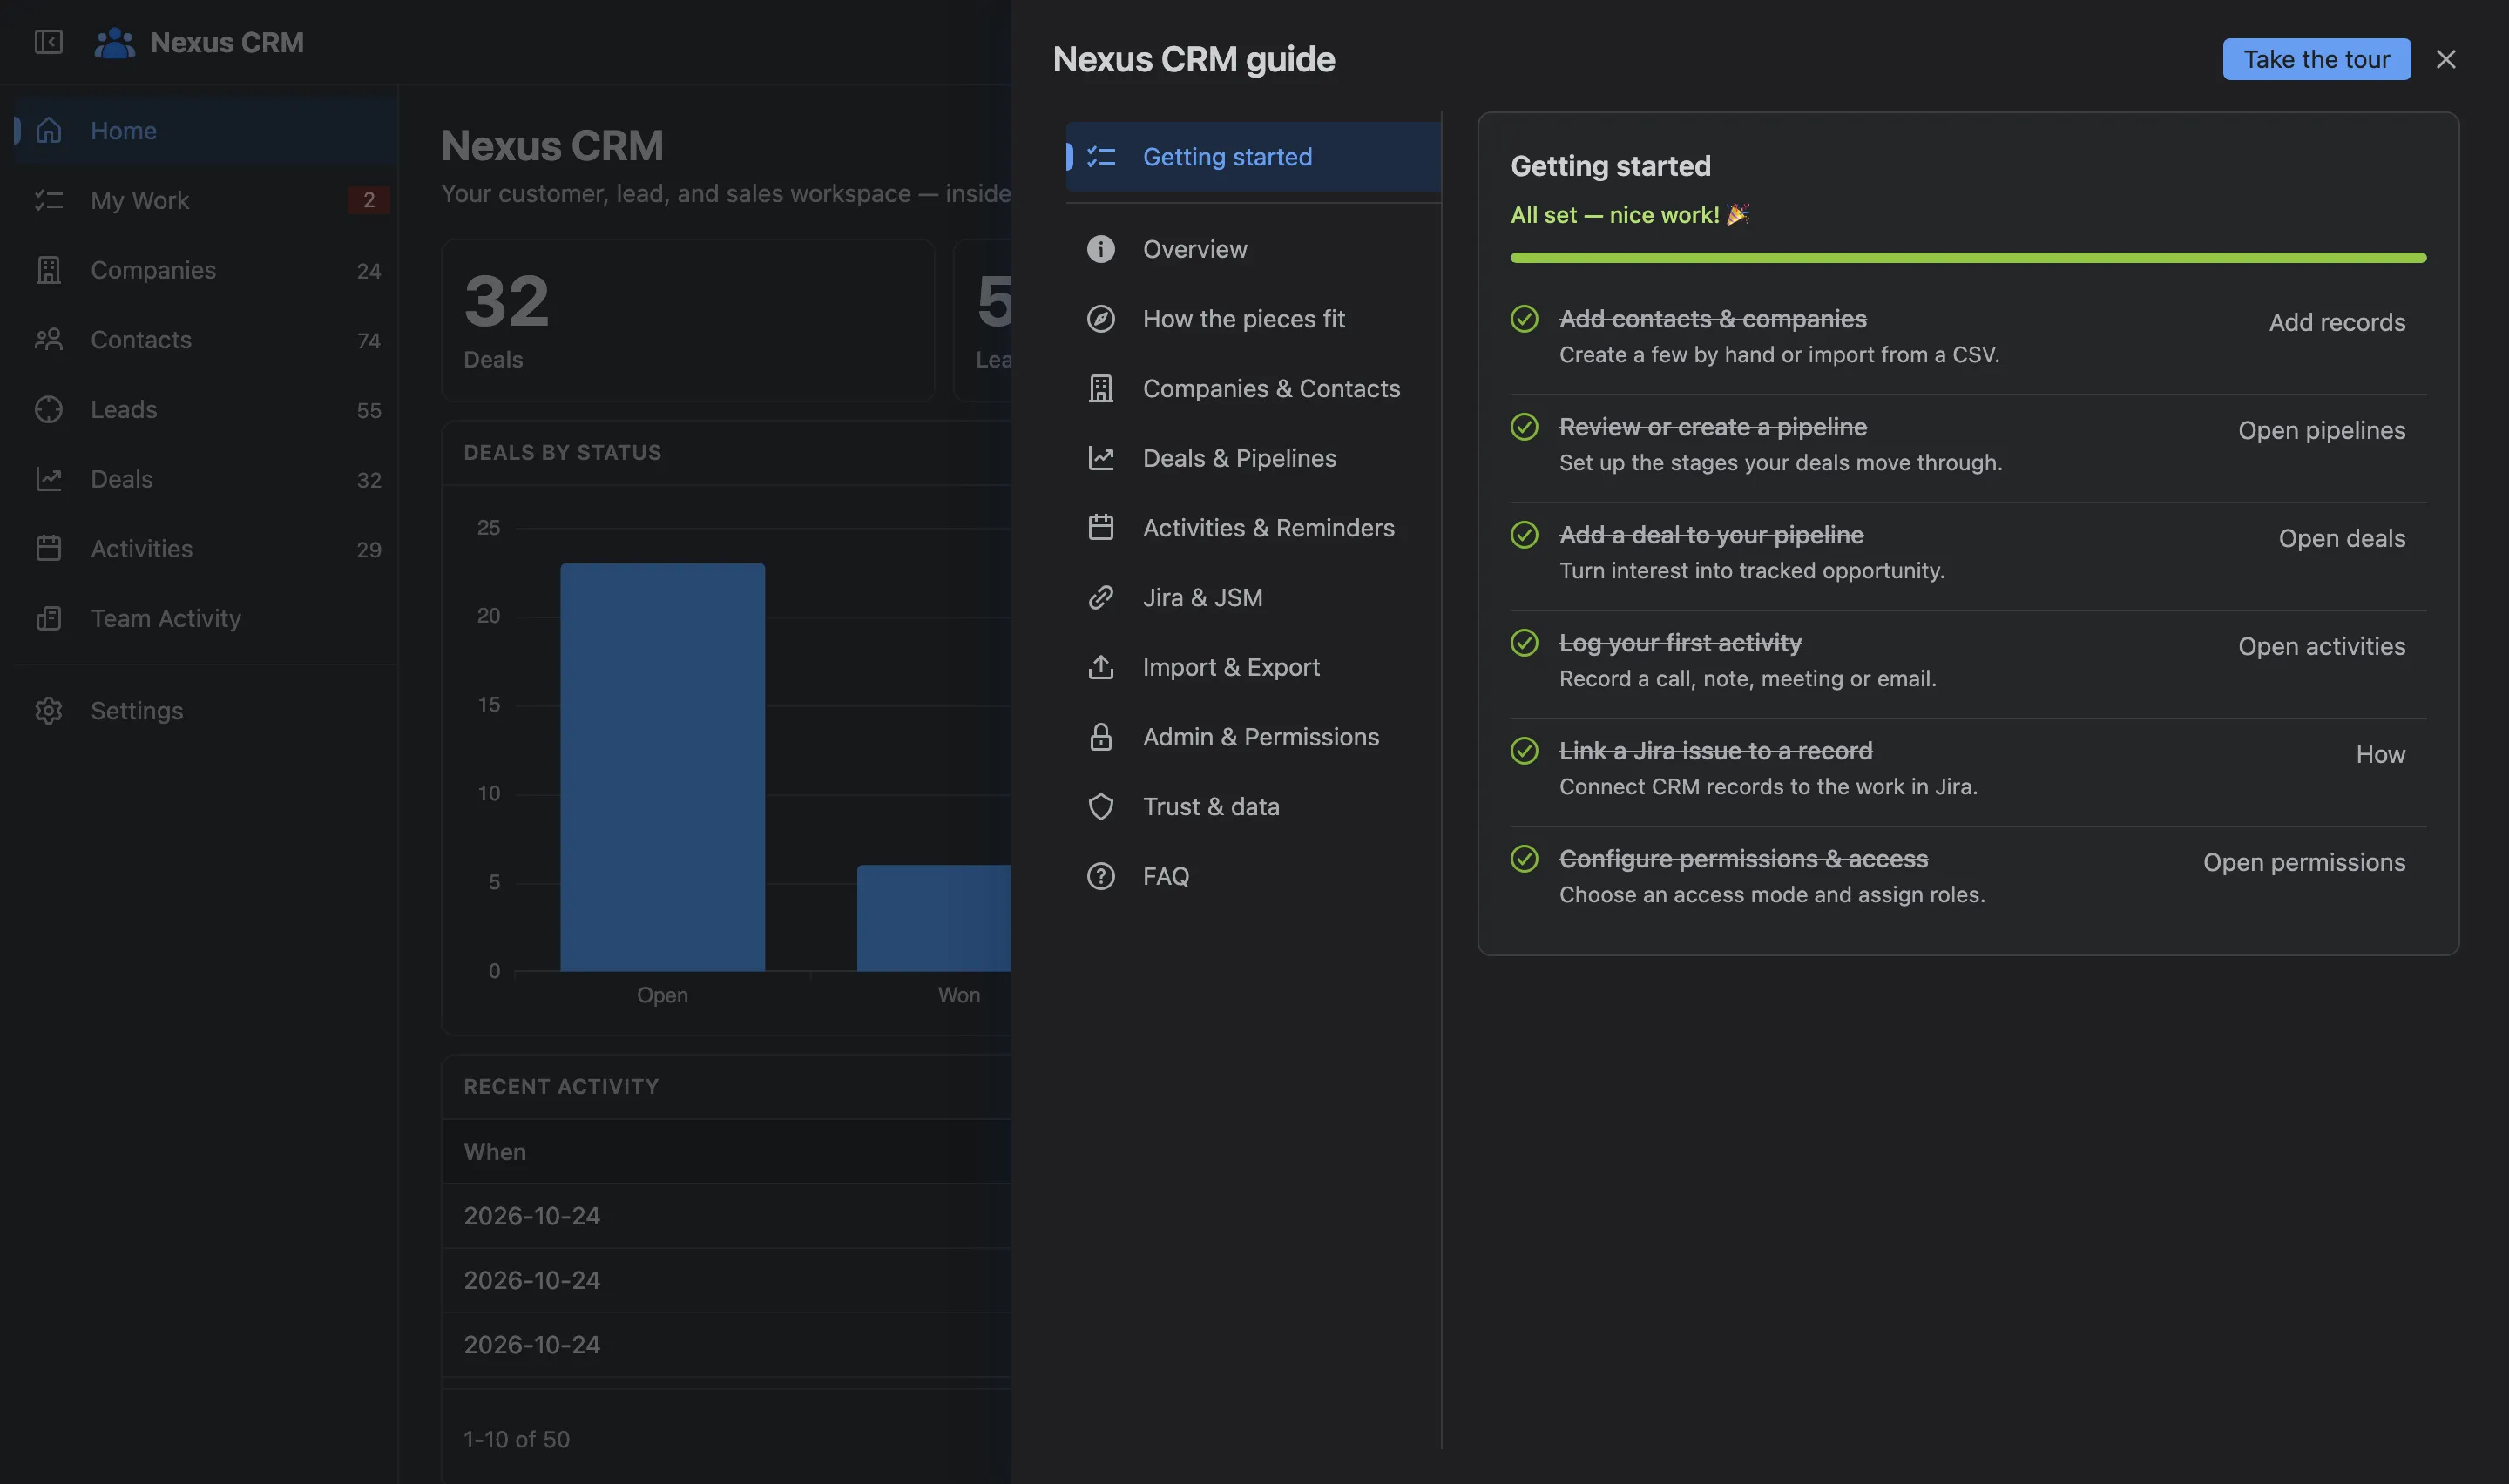The width and height of the screenshot is (2509, 1484).
Task: Toggle check for Log your first activity
Action: point(1524,642)
